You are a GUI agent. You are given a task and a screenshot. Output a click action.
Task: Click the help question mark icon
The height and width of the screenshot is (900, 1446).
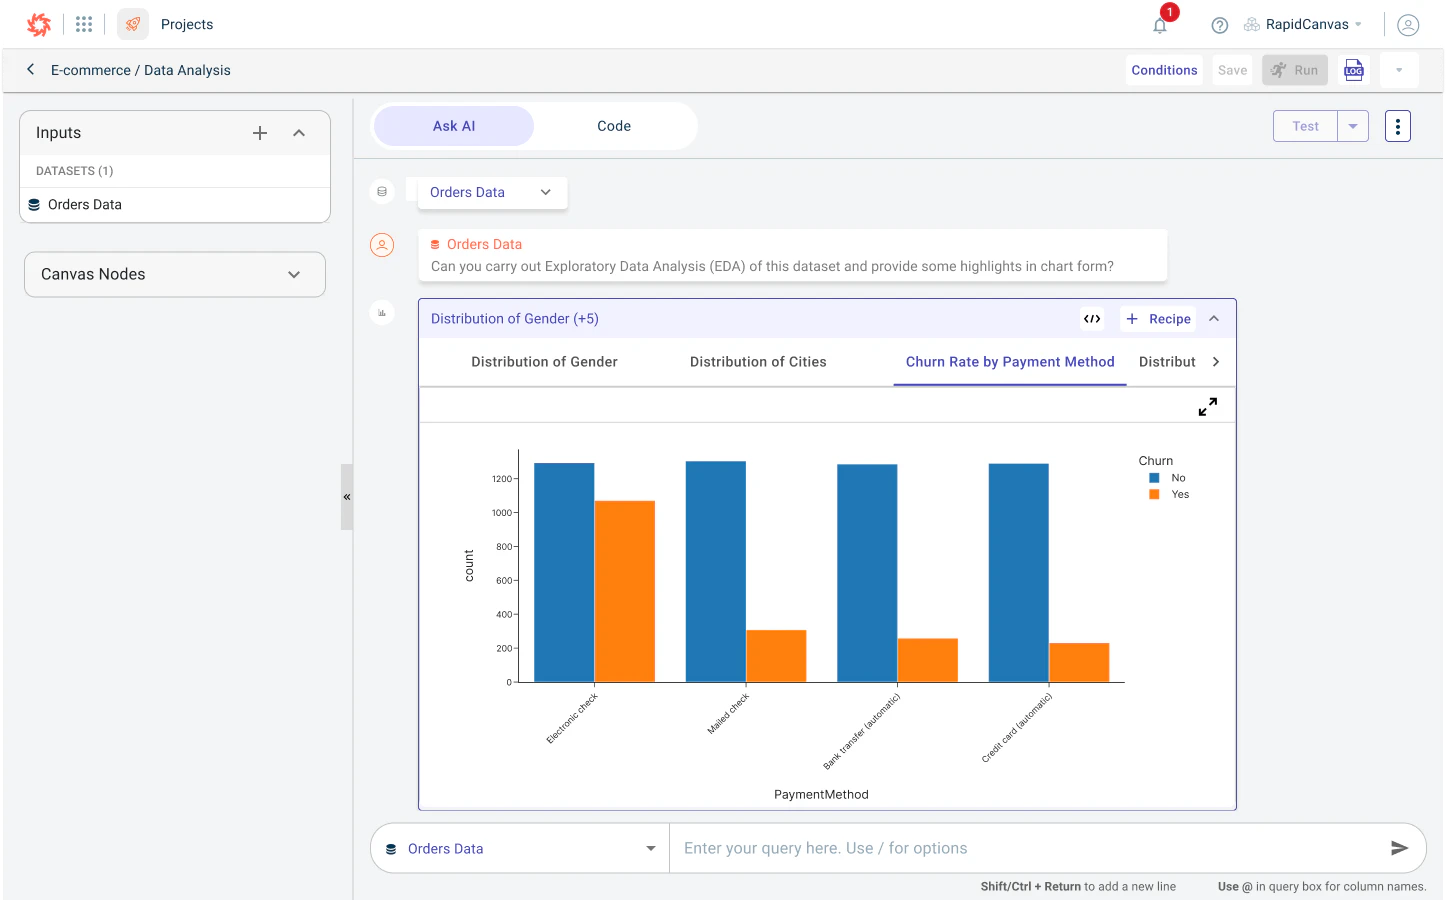pyautogui.click(x=1219, y=24)
